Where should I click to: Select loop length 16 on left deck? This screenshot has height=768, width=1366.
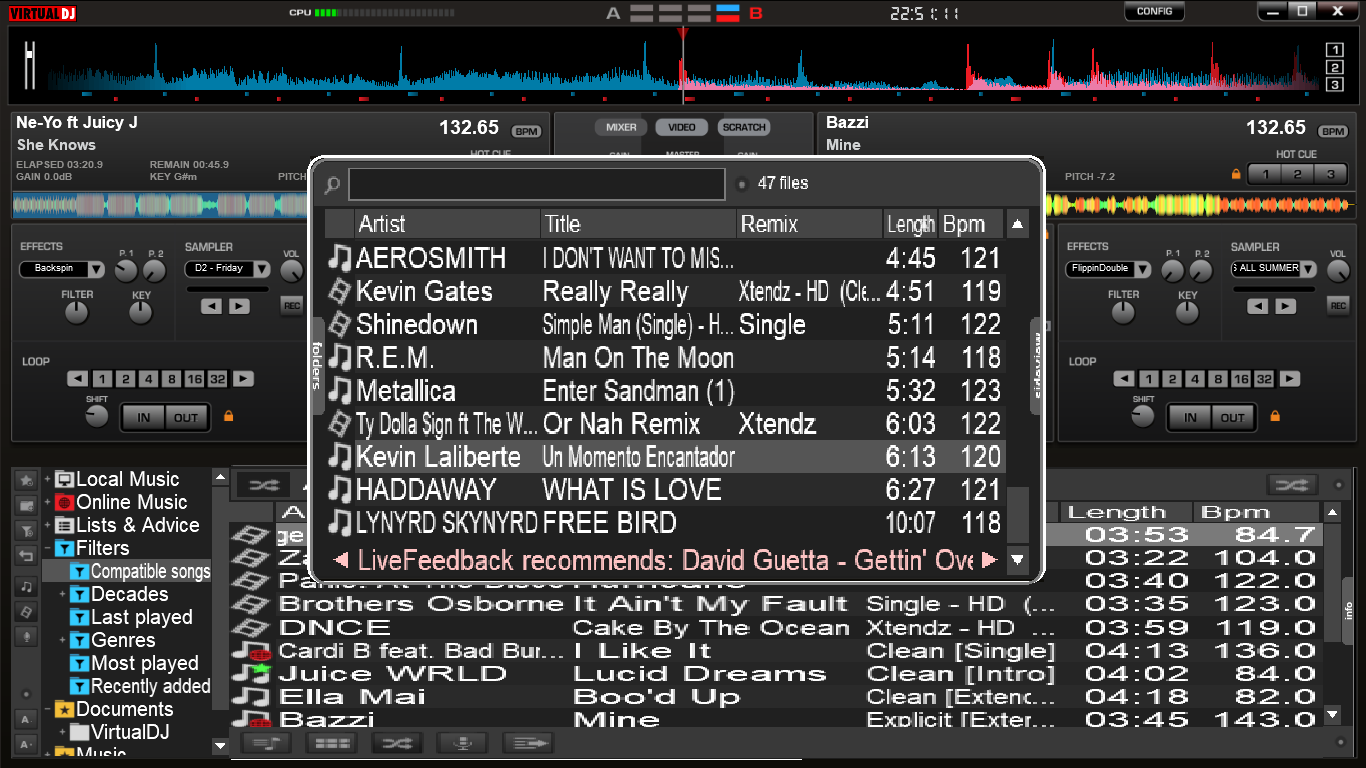(x=194, y=379)
